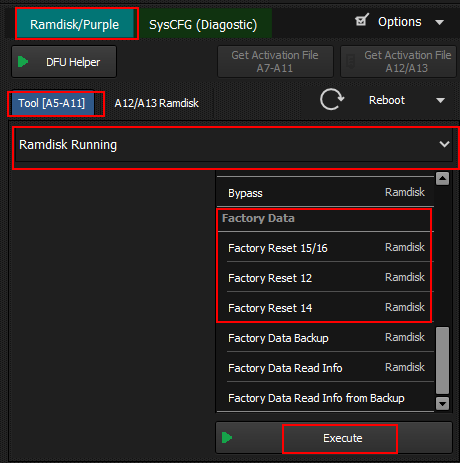Select the Tool [A5-A11] tab
This screenshot has height=463, width=460.
pos(52,103)
